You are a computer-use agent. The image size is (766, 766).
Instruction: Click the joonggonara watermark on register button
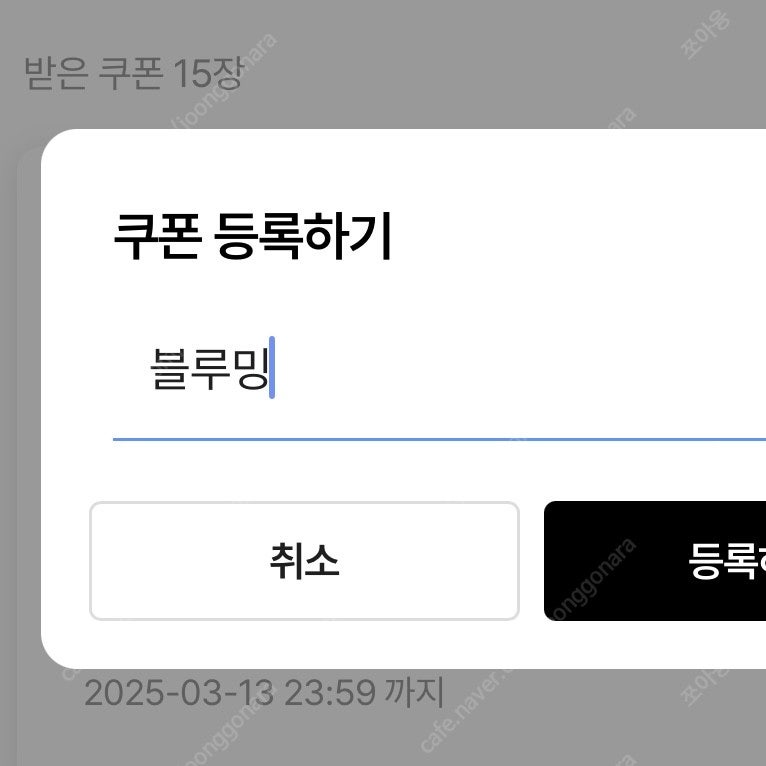coord(593,579)
